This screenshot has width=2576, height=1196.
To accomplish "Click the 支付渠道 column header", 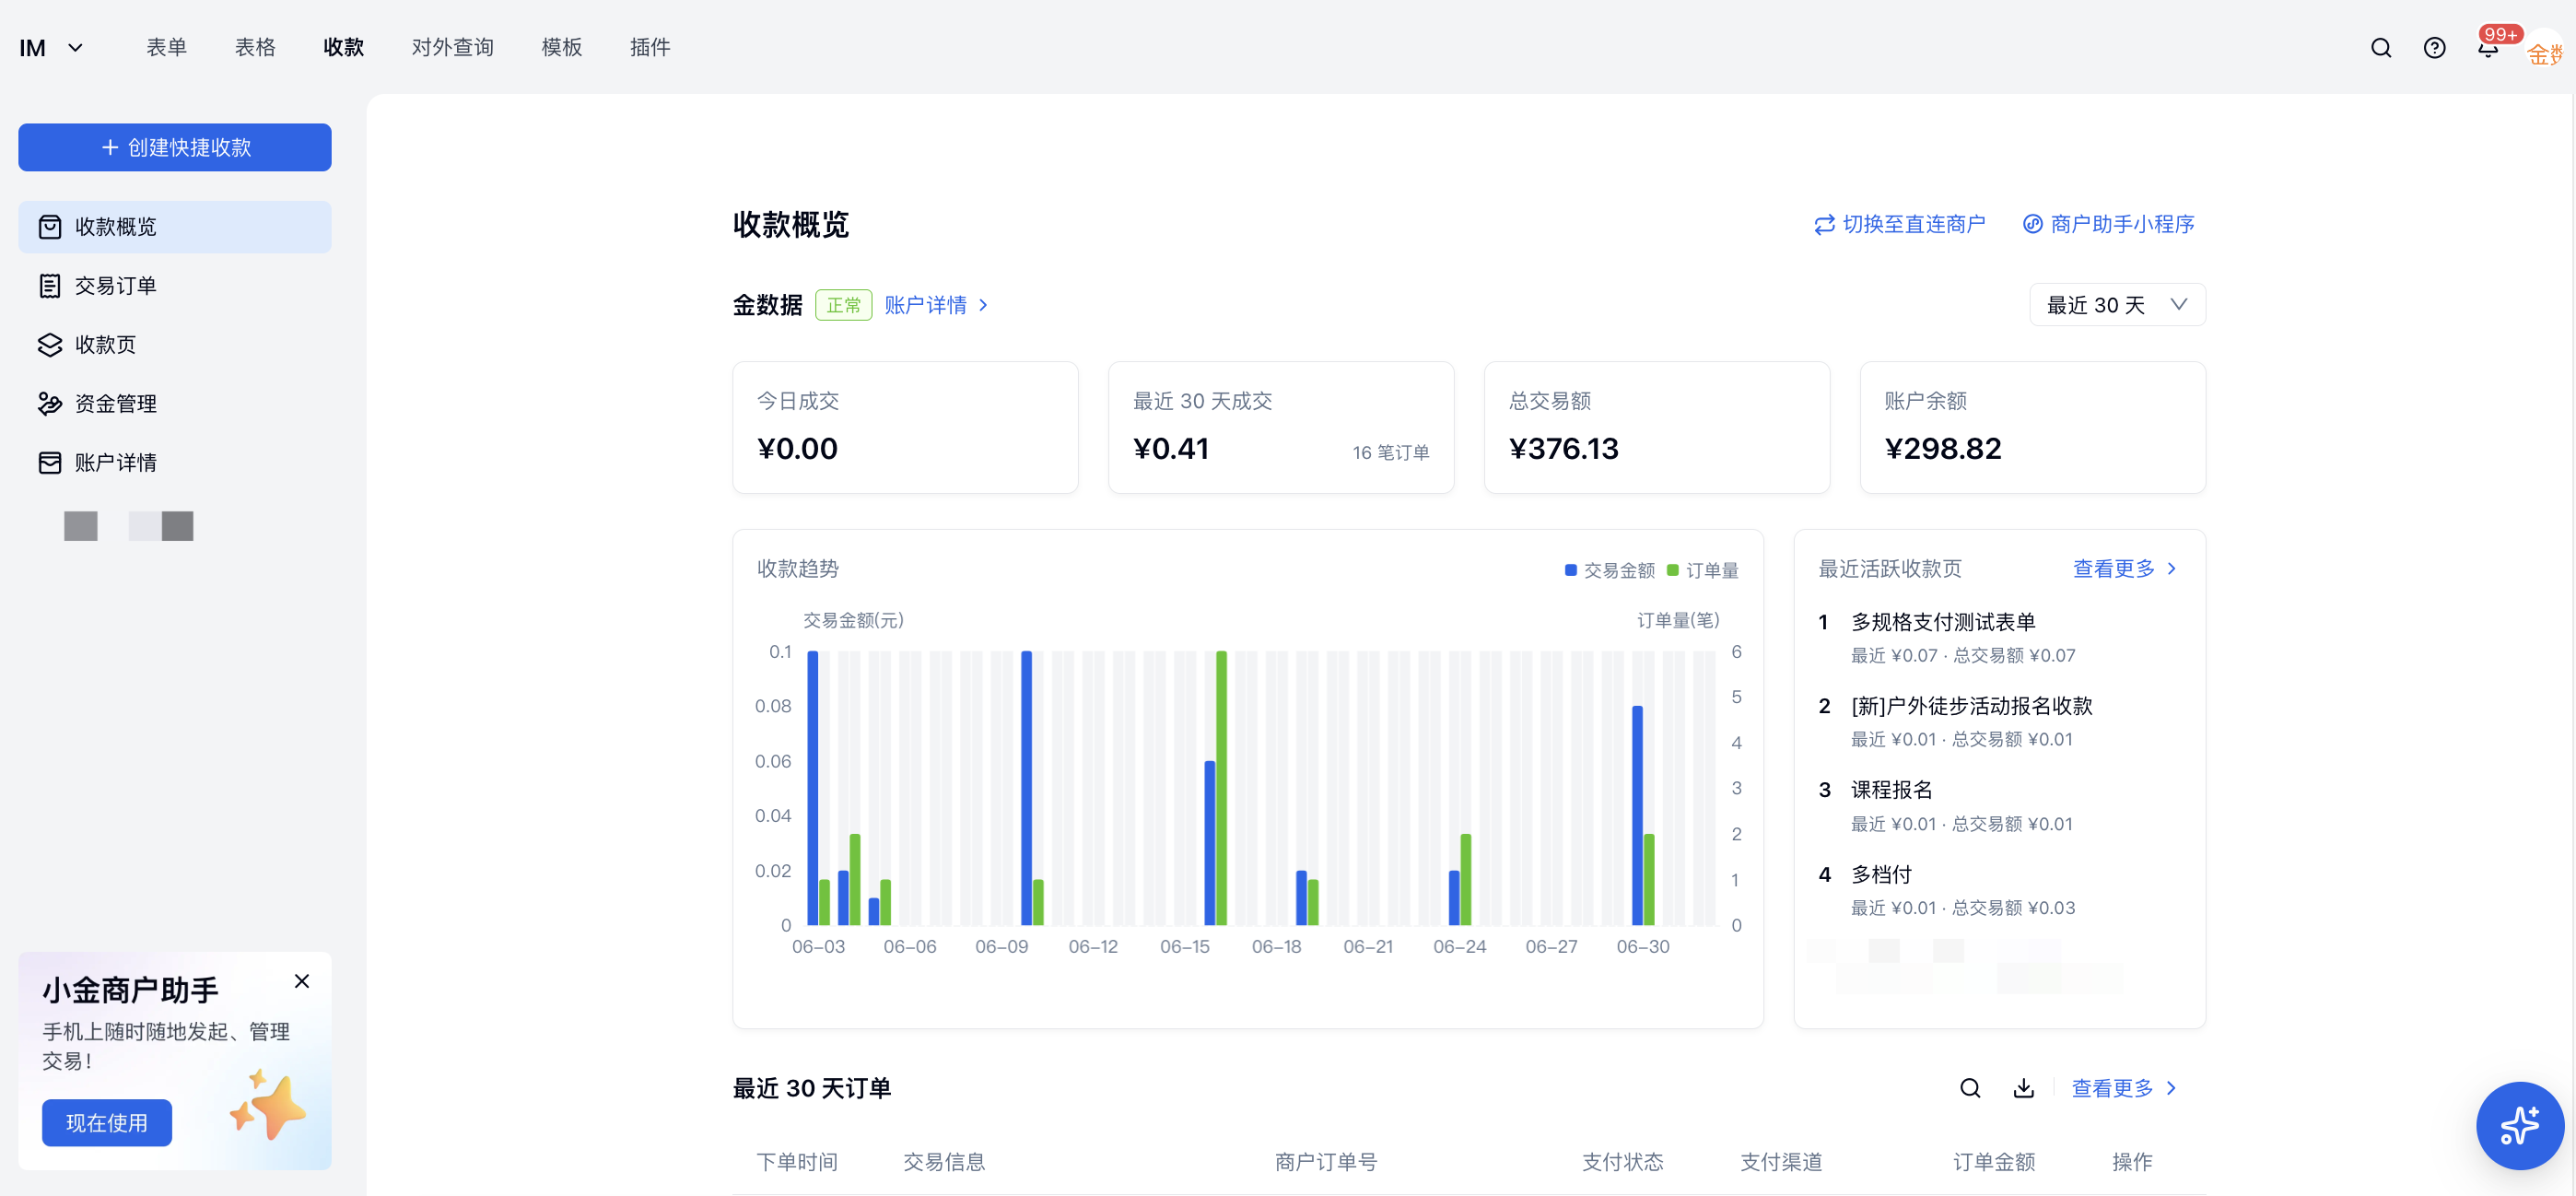I will (x=1781, y=1162).
